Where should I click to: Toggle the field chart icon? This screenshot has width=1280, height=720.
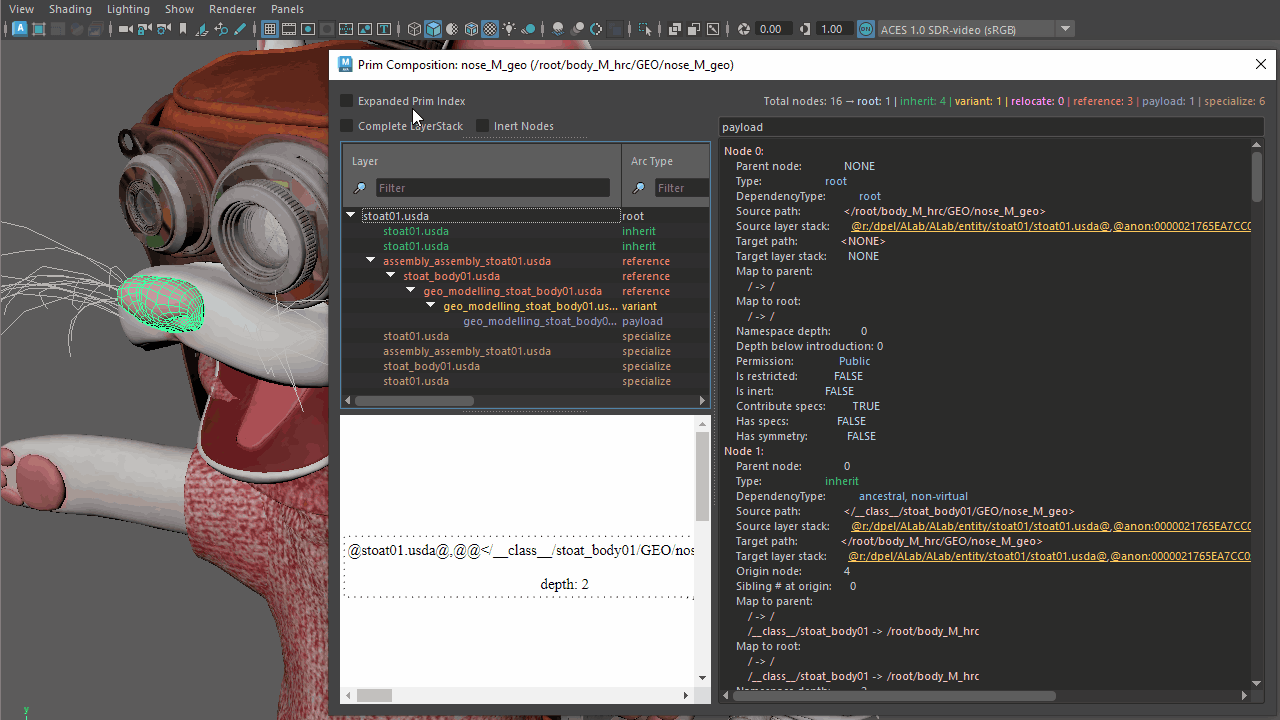pyautogui.click(x=345, y=29)
